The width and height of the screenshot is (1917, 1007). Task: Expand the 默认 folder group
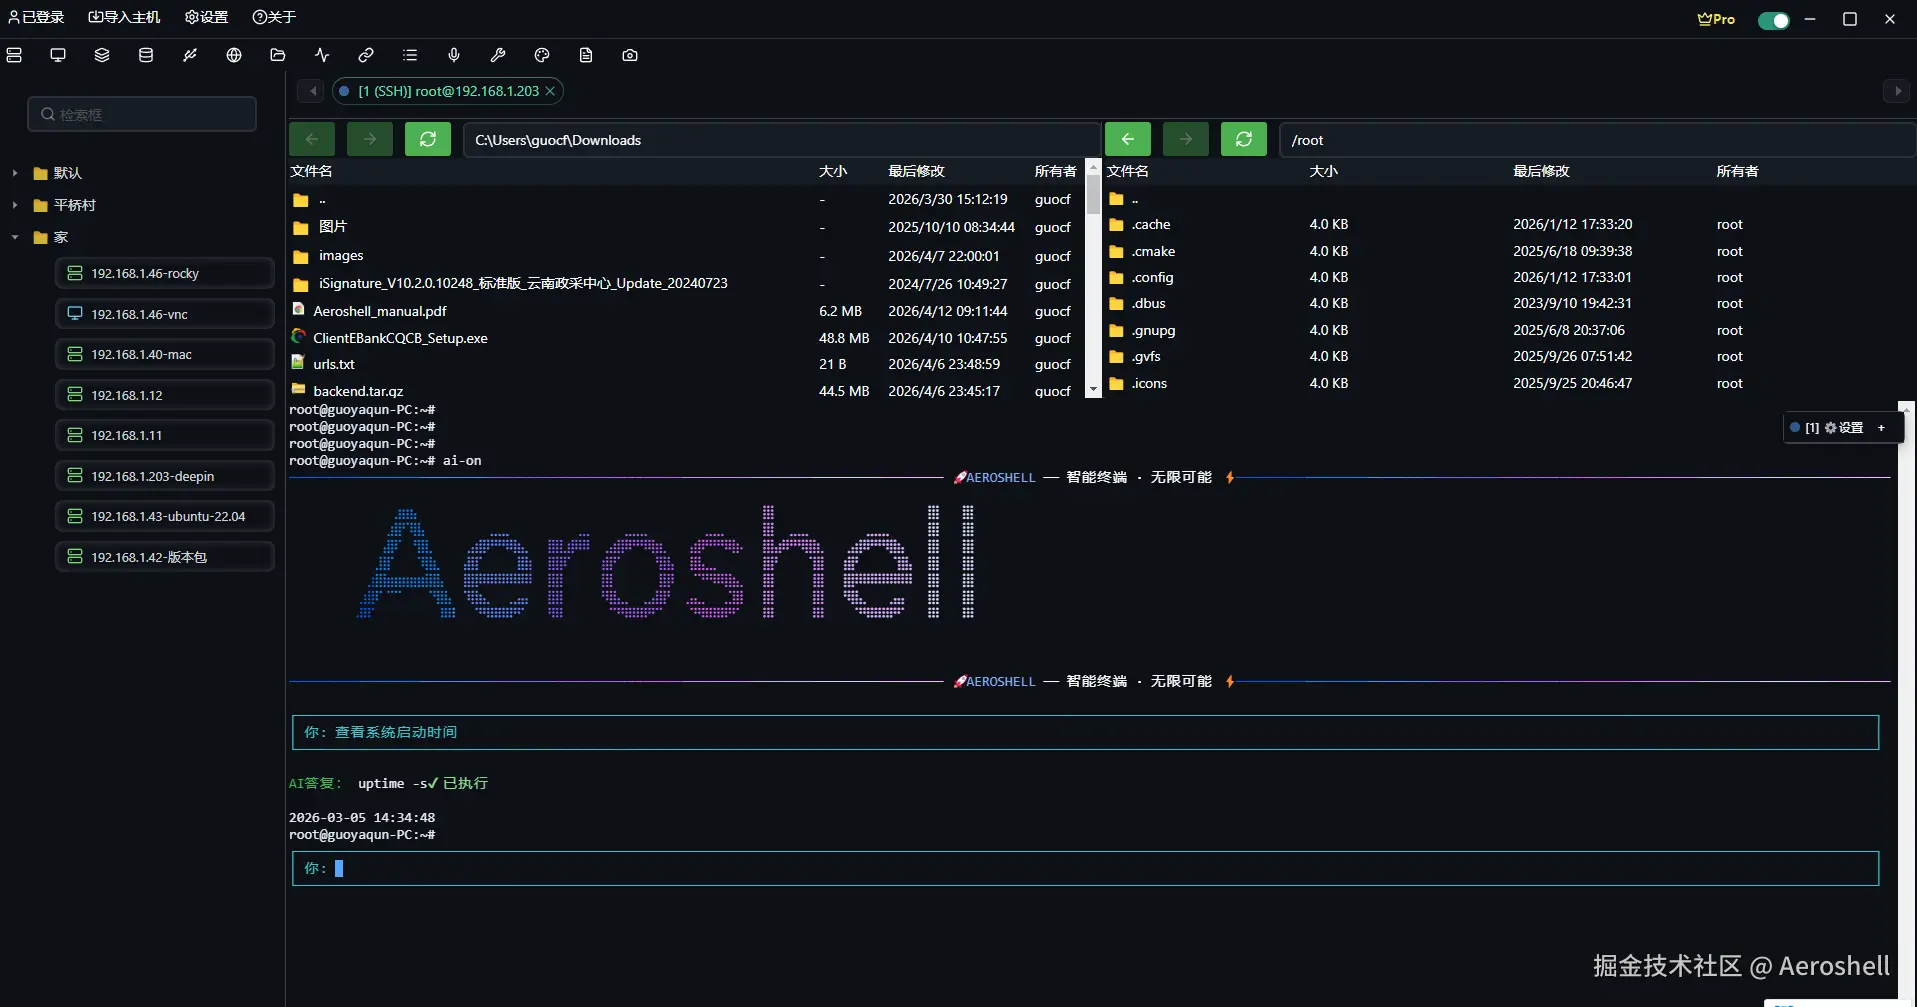pos(14,172)
